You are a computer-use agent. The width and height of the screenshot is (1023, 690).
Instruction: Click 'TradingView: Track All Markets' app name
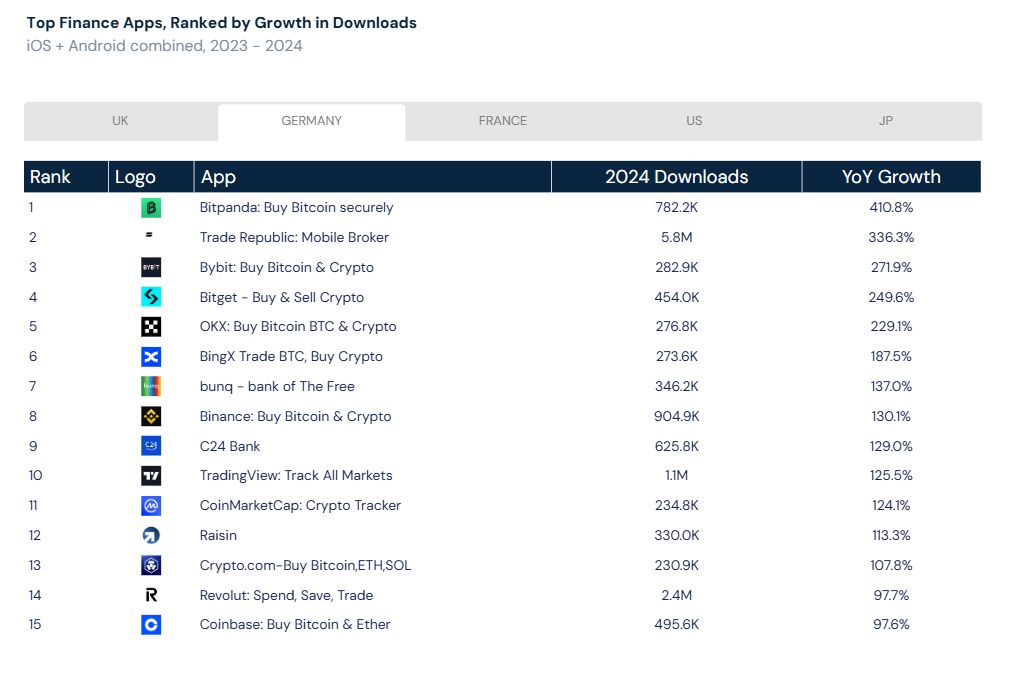pos(296,475)
